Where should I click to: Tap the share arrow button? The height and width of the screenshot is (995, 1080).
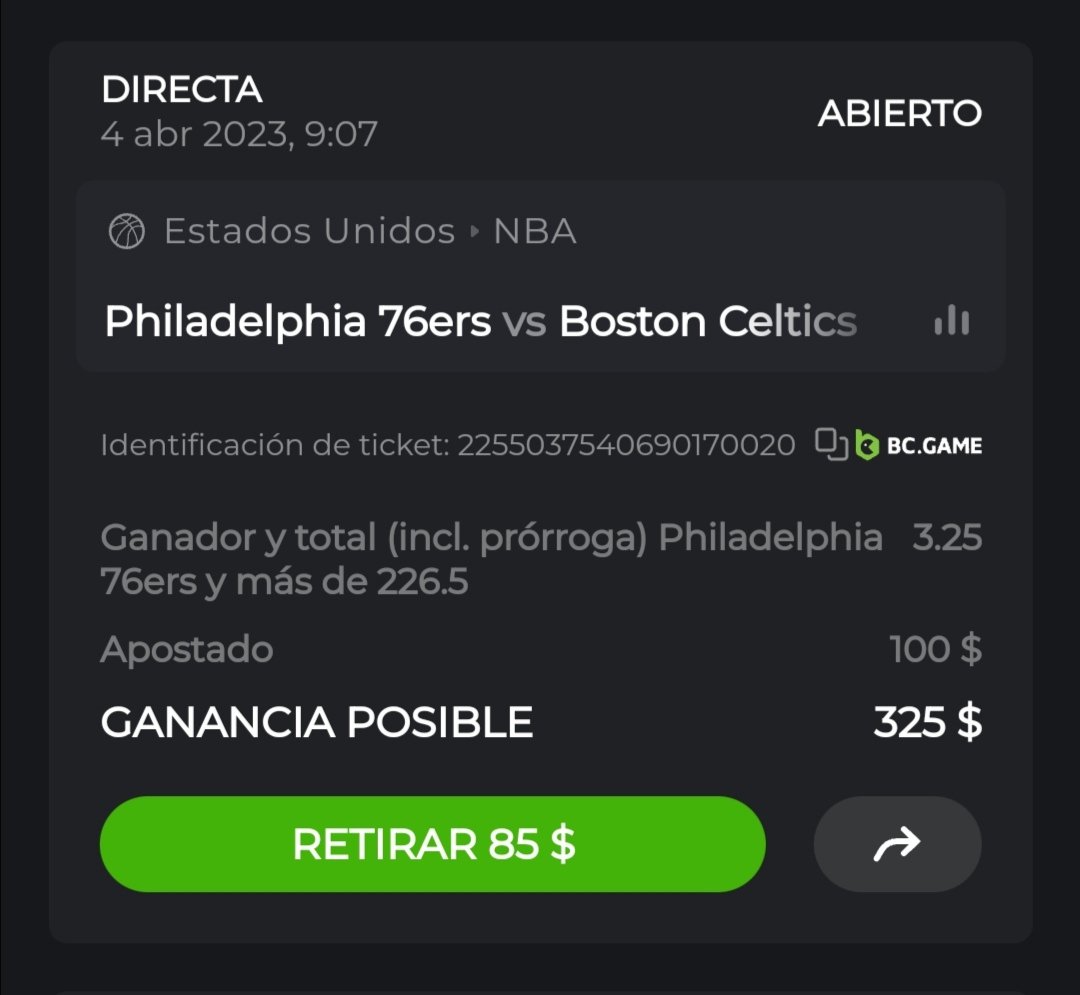click(897, 845)
